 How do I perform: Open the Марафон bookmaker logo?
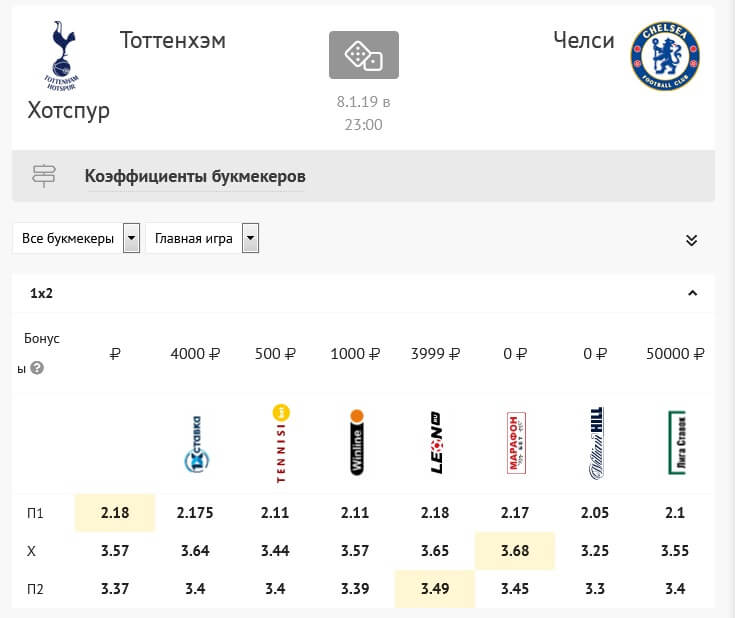[x=516, y=443]
